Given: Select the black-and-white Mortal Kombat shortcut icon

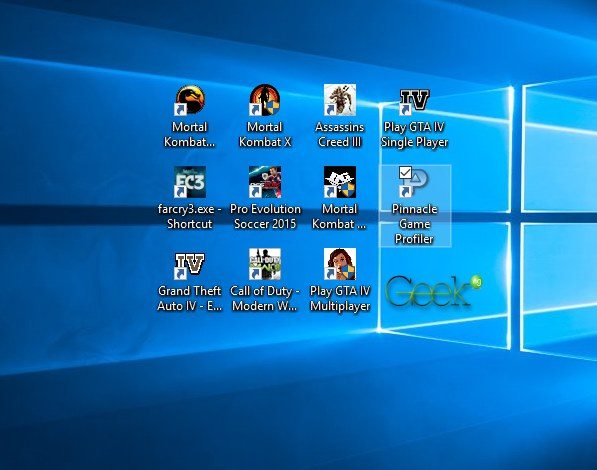Looking at the screenshot, I should point(340,182).
